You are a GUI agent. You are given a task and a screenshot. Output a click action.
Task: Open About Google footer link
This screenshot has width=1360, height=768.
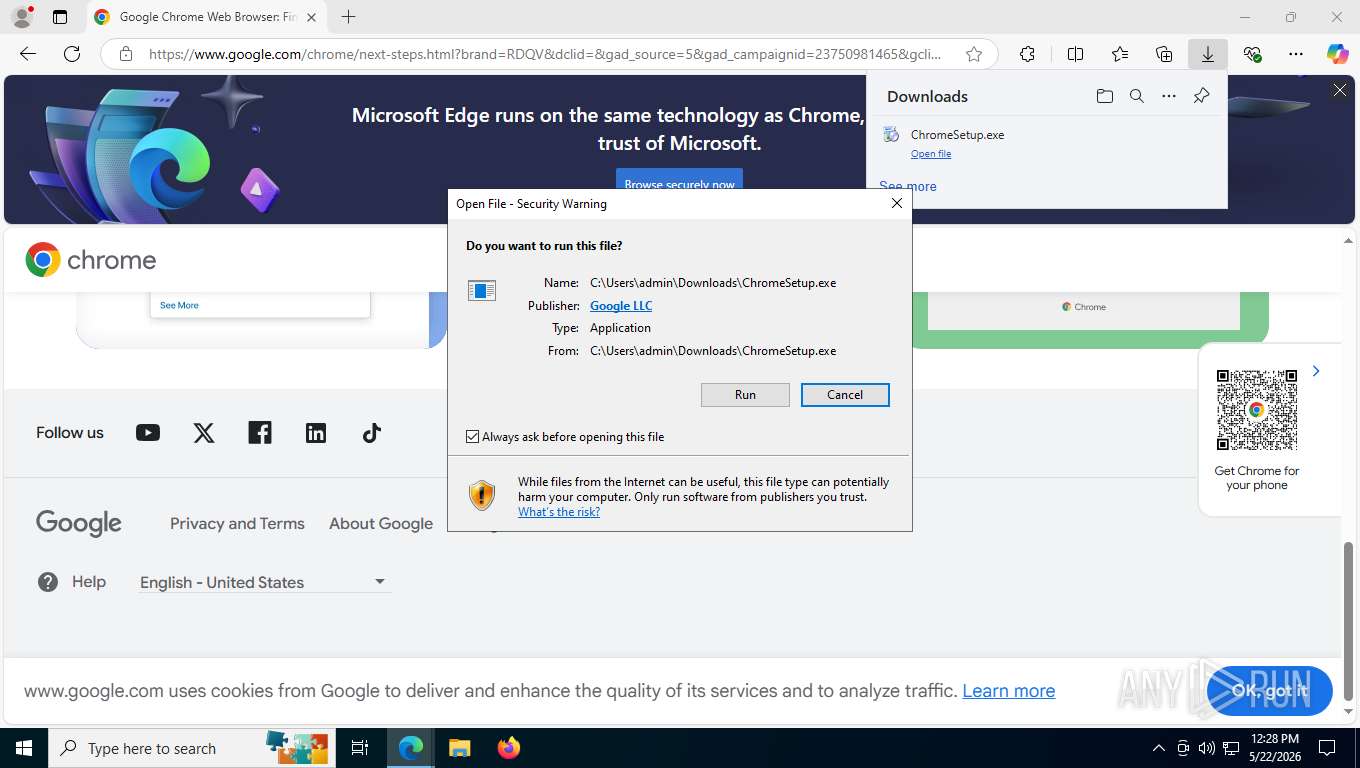(381, 523)
